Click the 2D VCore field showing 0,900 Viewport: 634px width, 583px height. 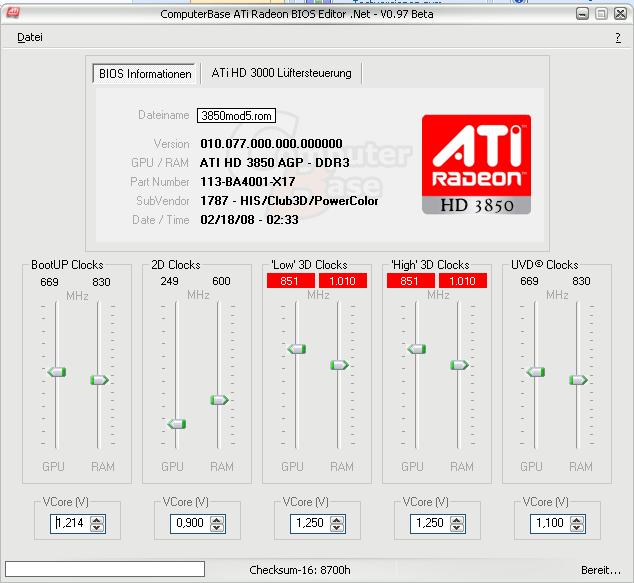tap(190, 524)
